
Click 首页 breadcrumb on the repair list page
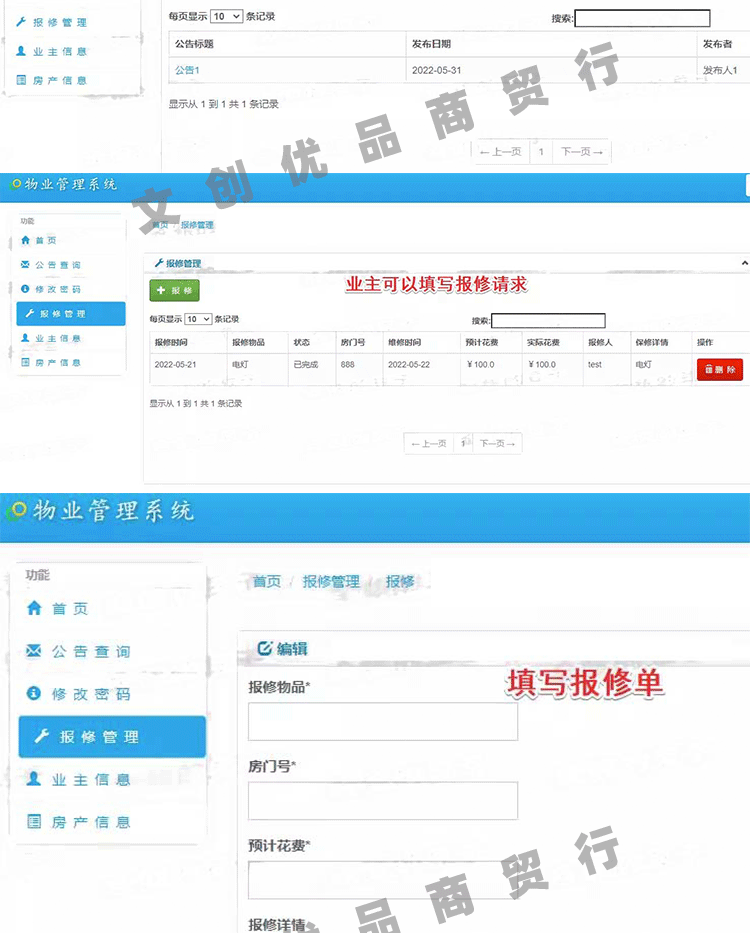tap(160, 225)
